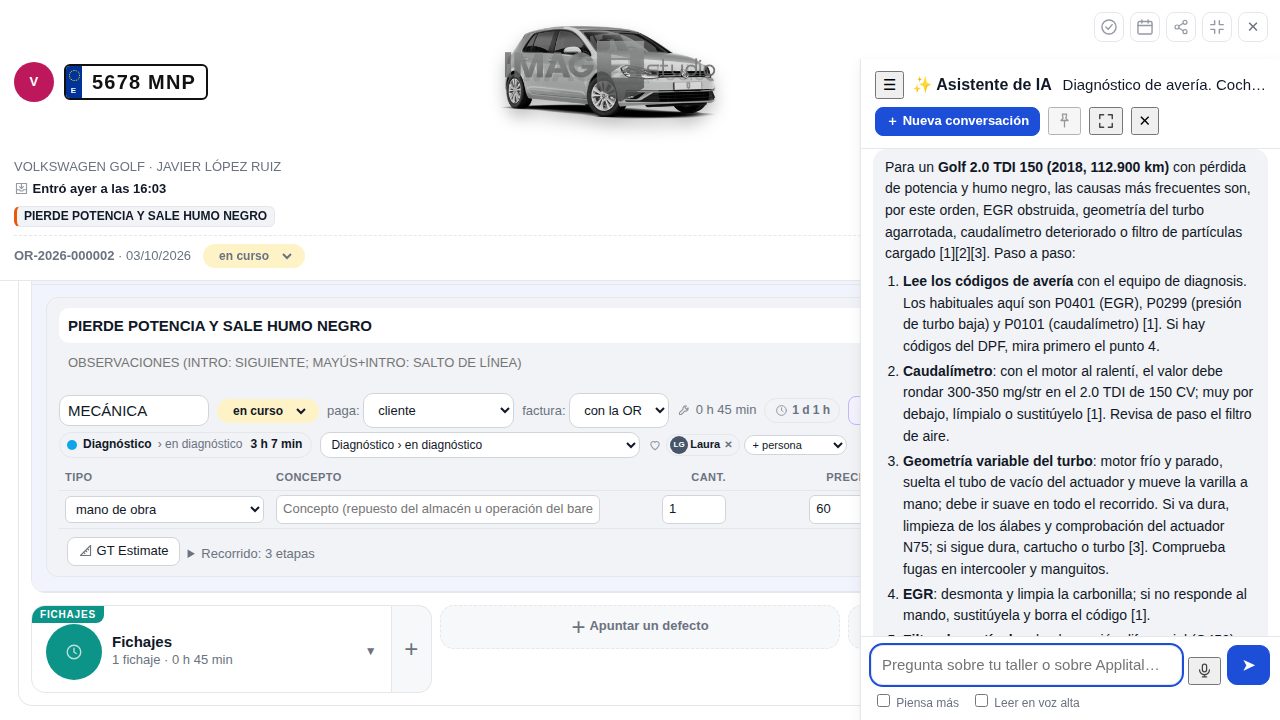Expand 'Recorrido: 3 etapas' disclosure
The width and height of the screenshot is (1280, 720).
click(251, 553)
